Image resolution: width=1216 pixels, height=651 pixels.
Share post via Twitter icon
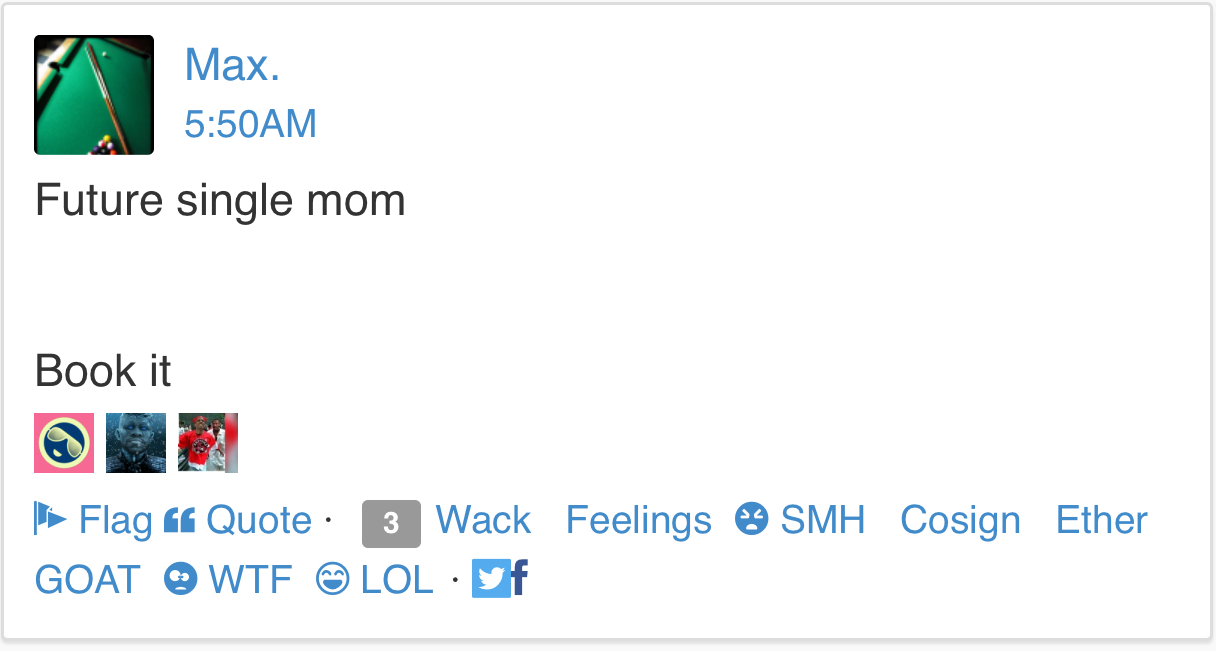pyautogui.click(x=491, y=579)
